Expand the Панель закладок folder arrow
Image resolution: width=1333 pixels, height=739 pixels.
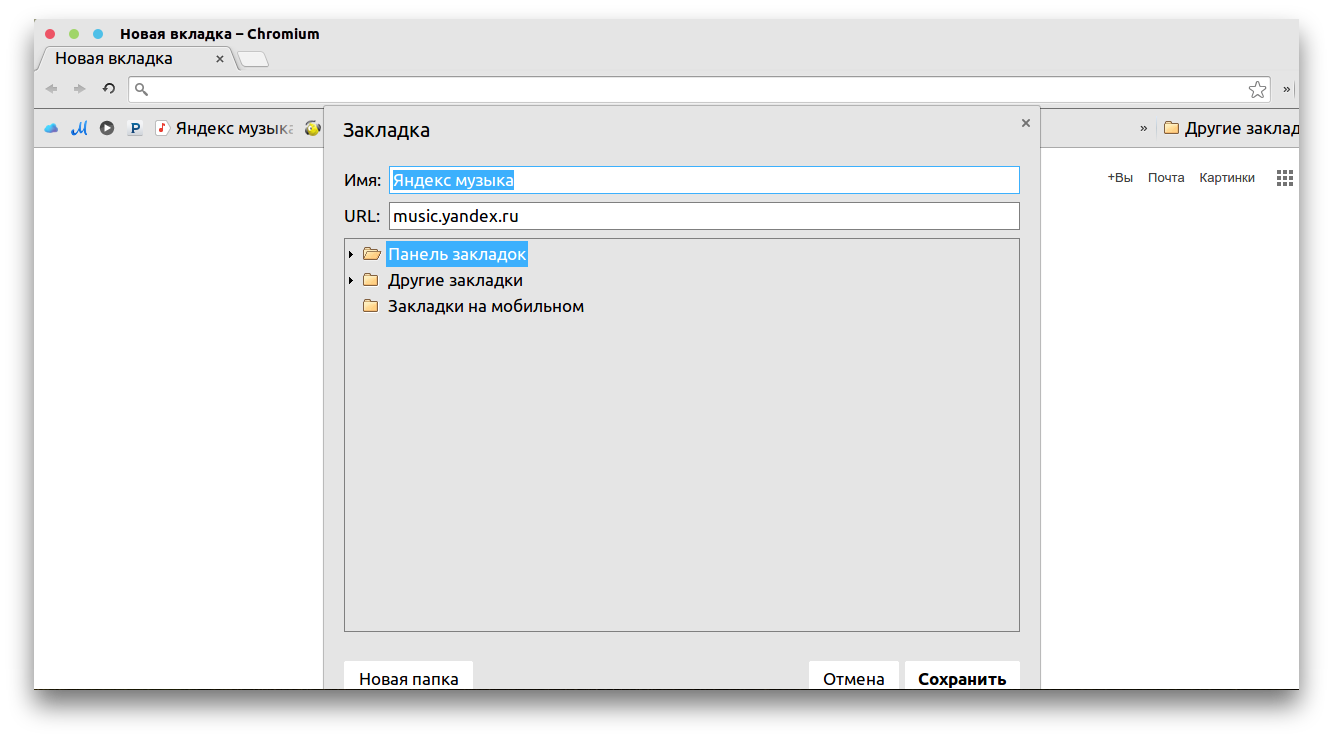click(x=351, y=255)
